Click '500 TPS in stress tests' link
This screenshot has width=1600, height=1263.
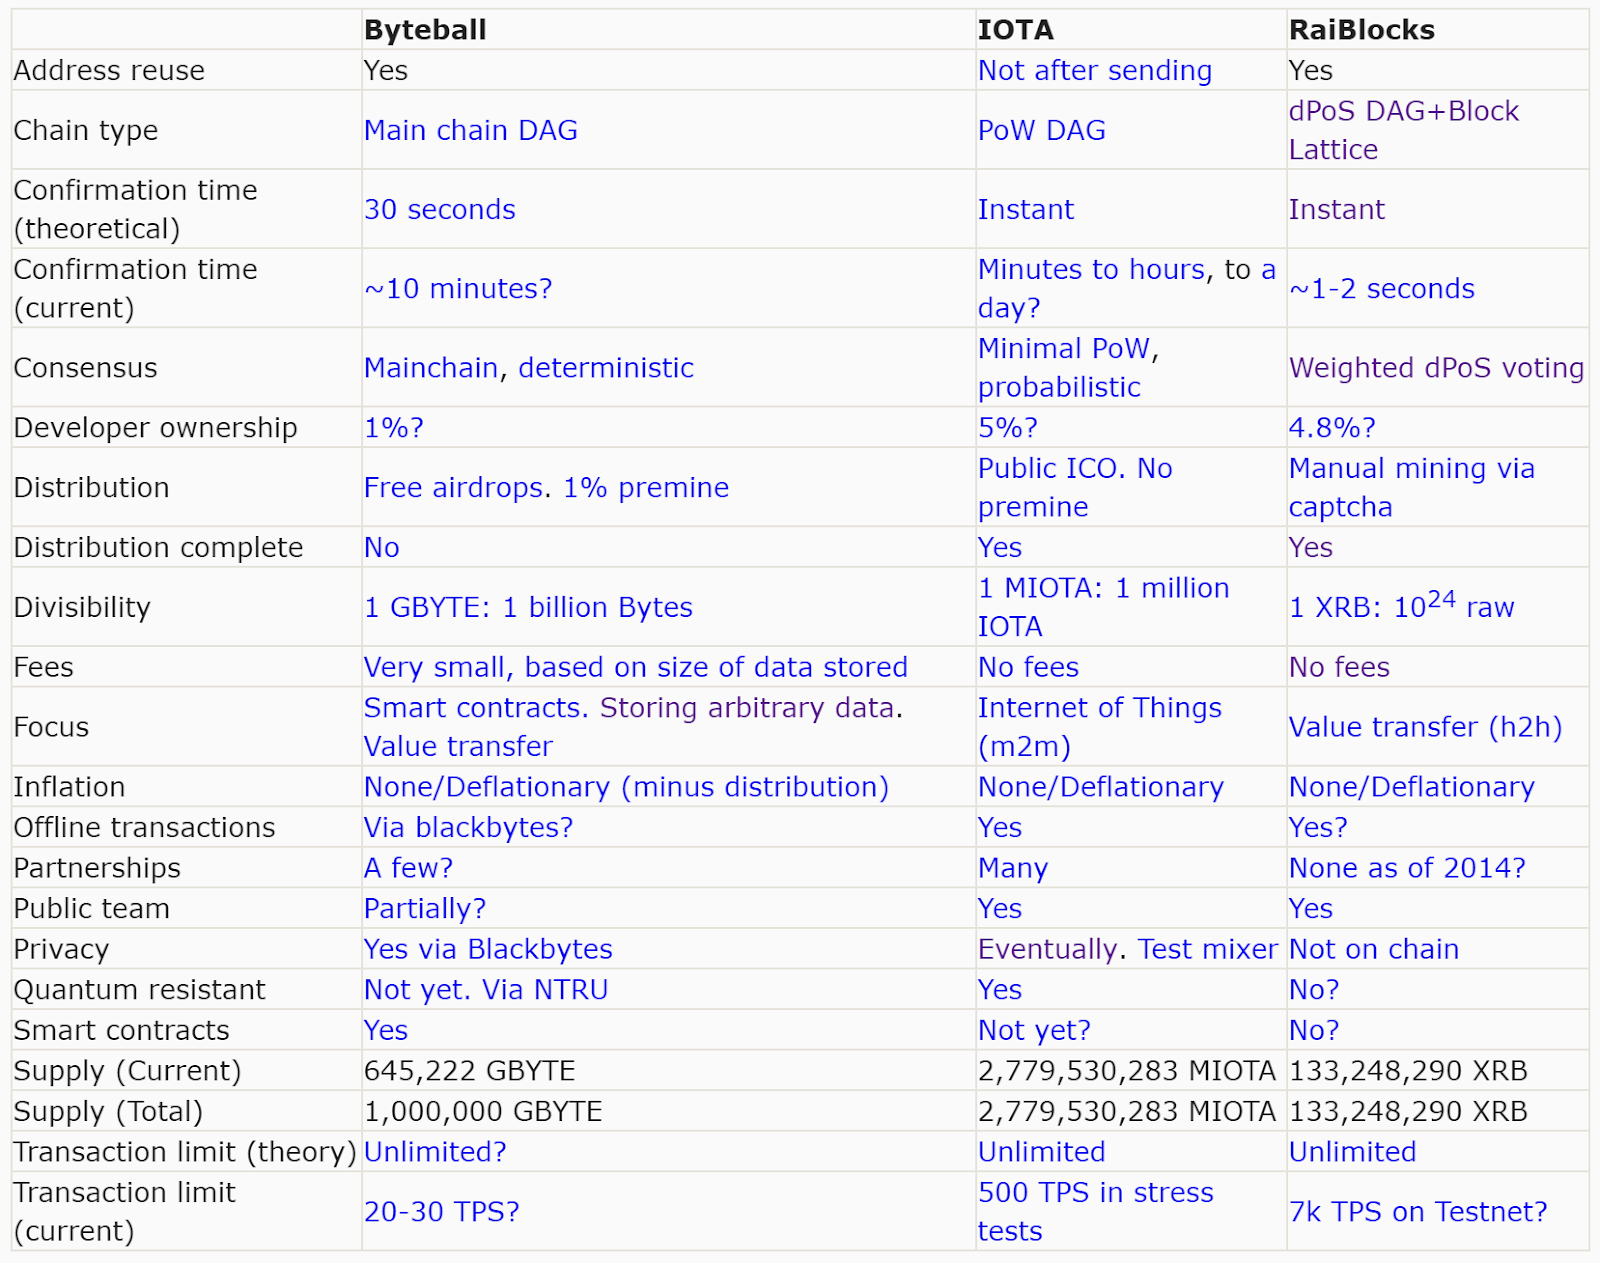coord(1095,1211)
